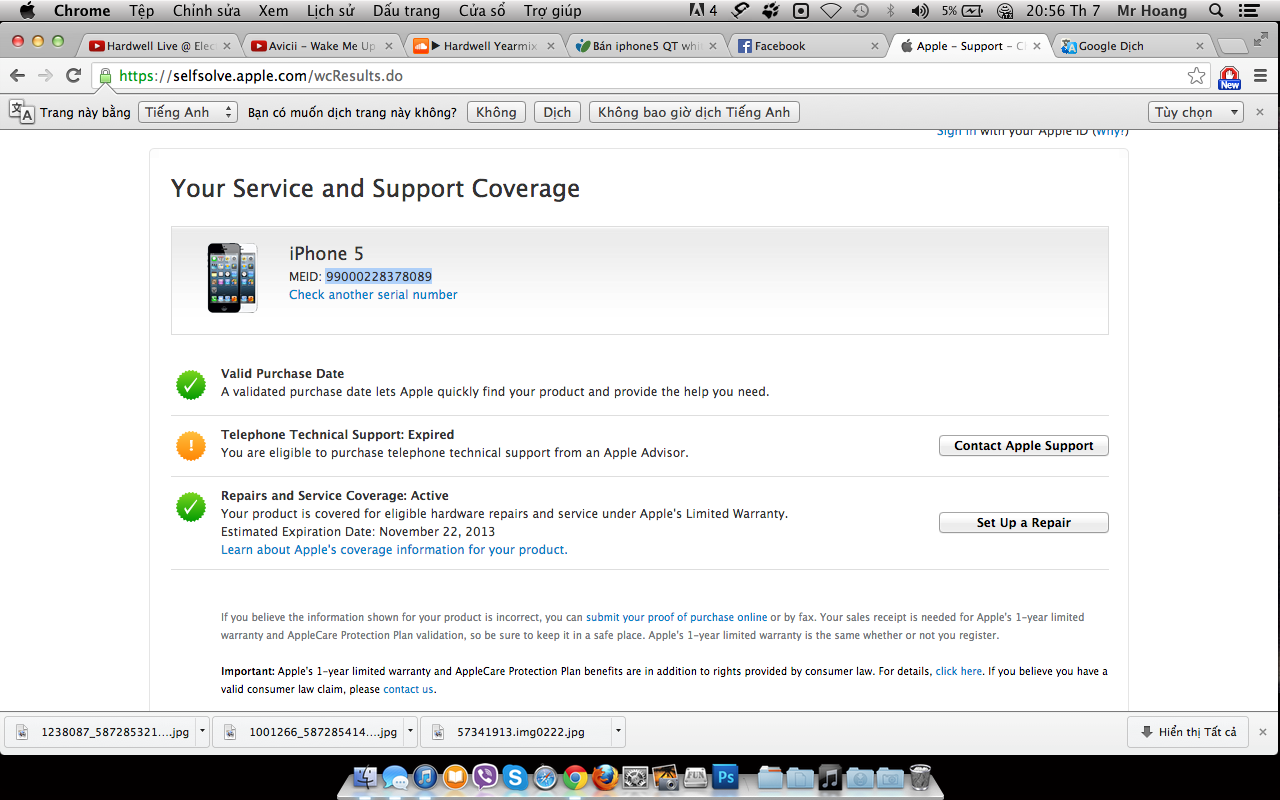Switch to the Hardwell Yearmix tab
Screen dimensions: 1280x800
(x=484, y=46)
